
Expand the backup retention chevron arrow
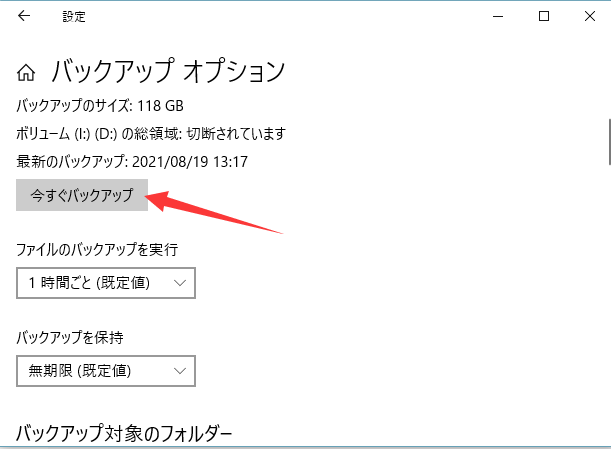(x=180, y=370)
